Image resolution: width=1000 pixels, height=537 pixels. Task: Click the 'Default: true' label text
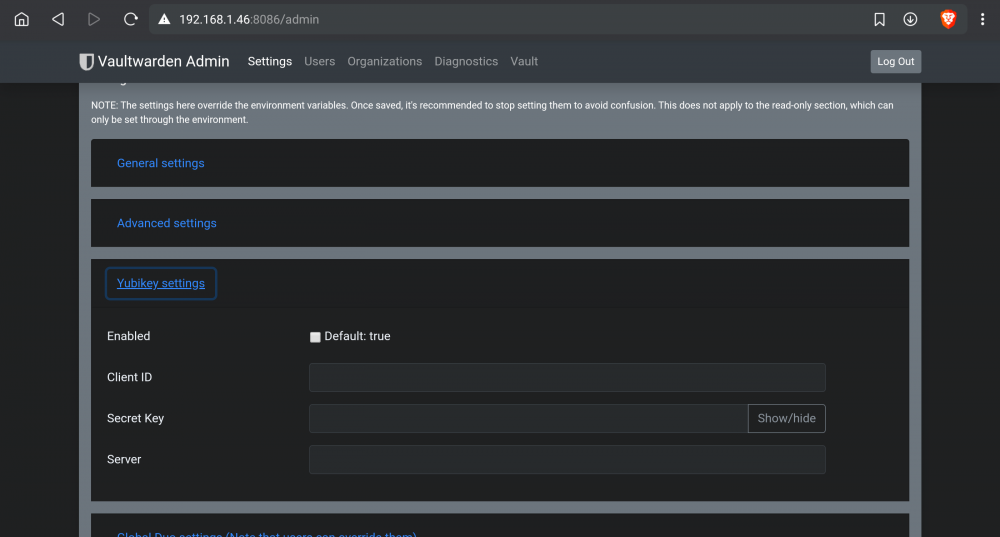point(357,336)
